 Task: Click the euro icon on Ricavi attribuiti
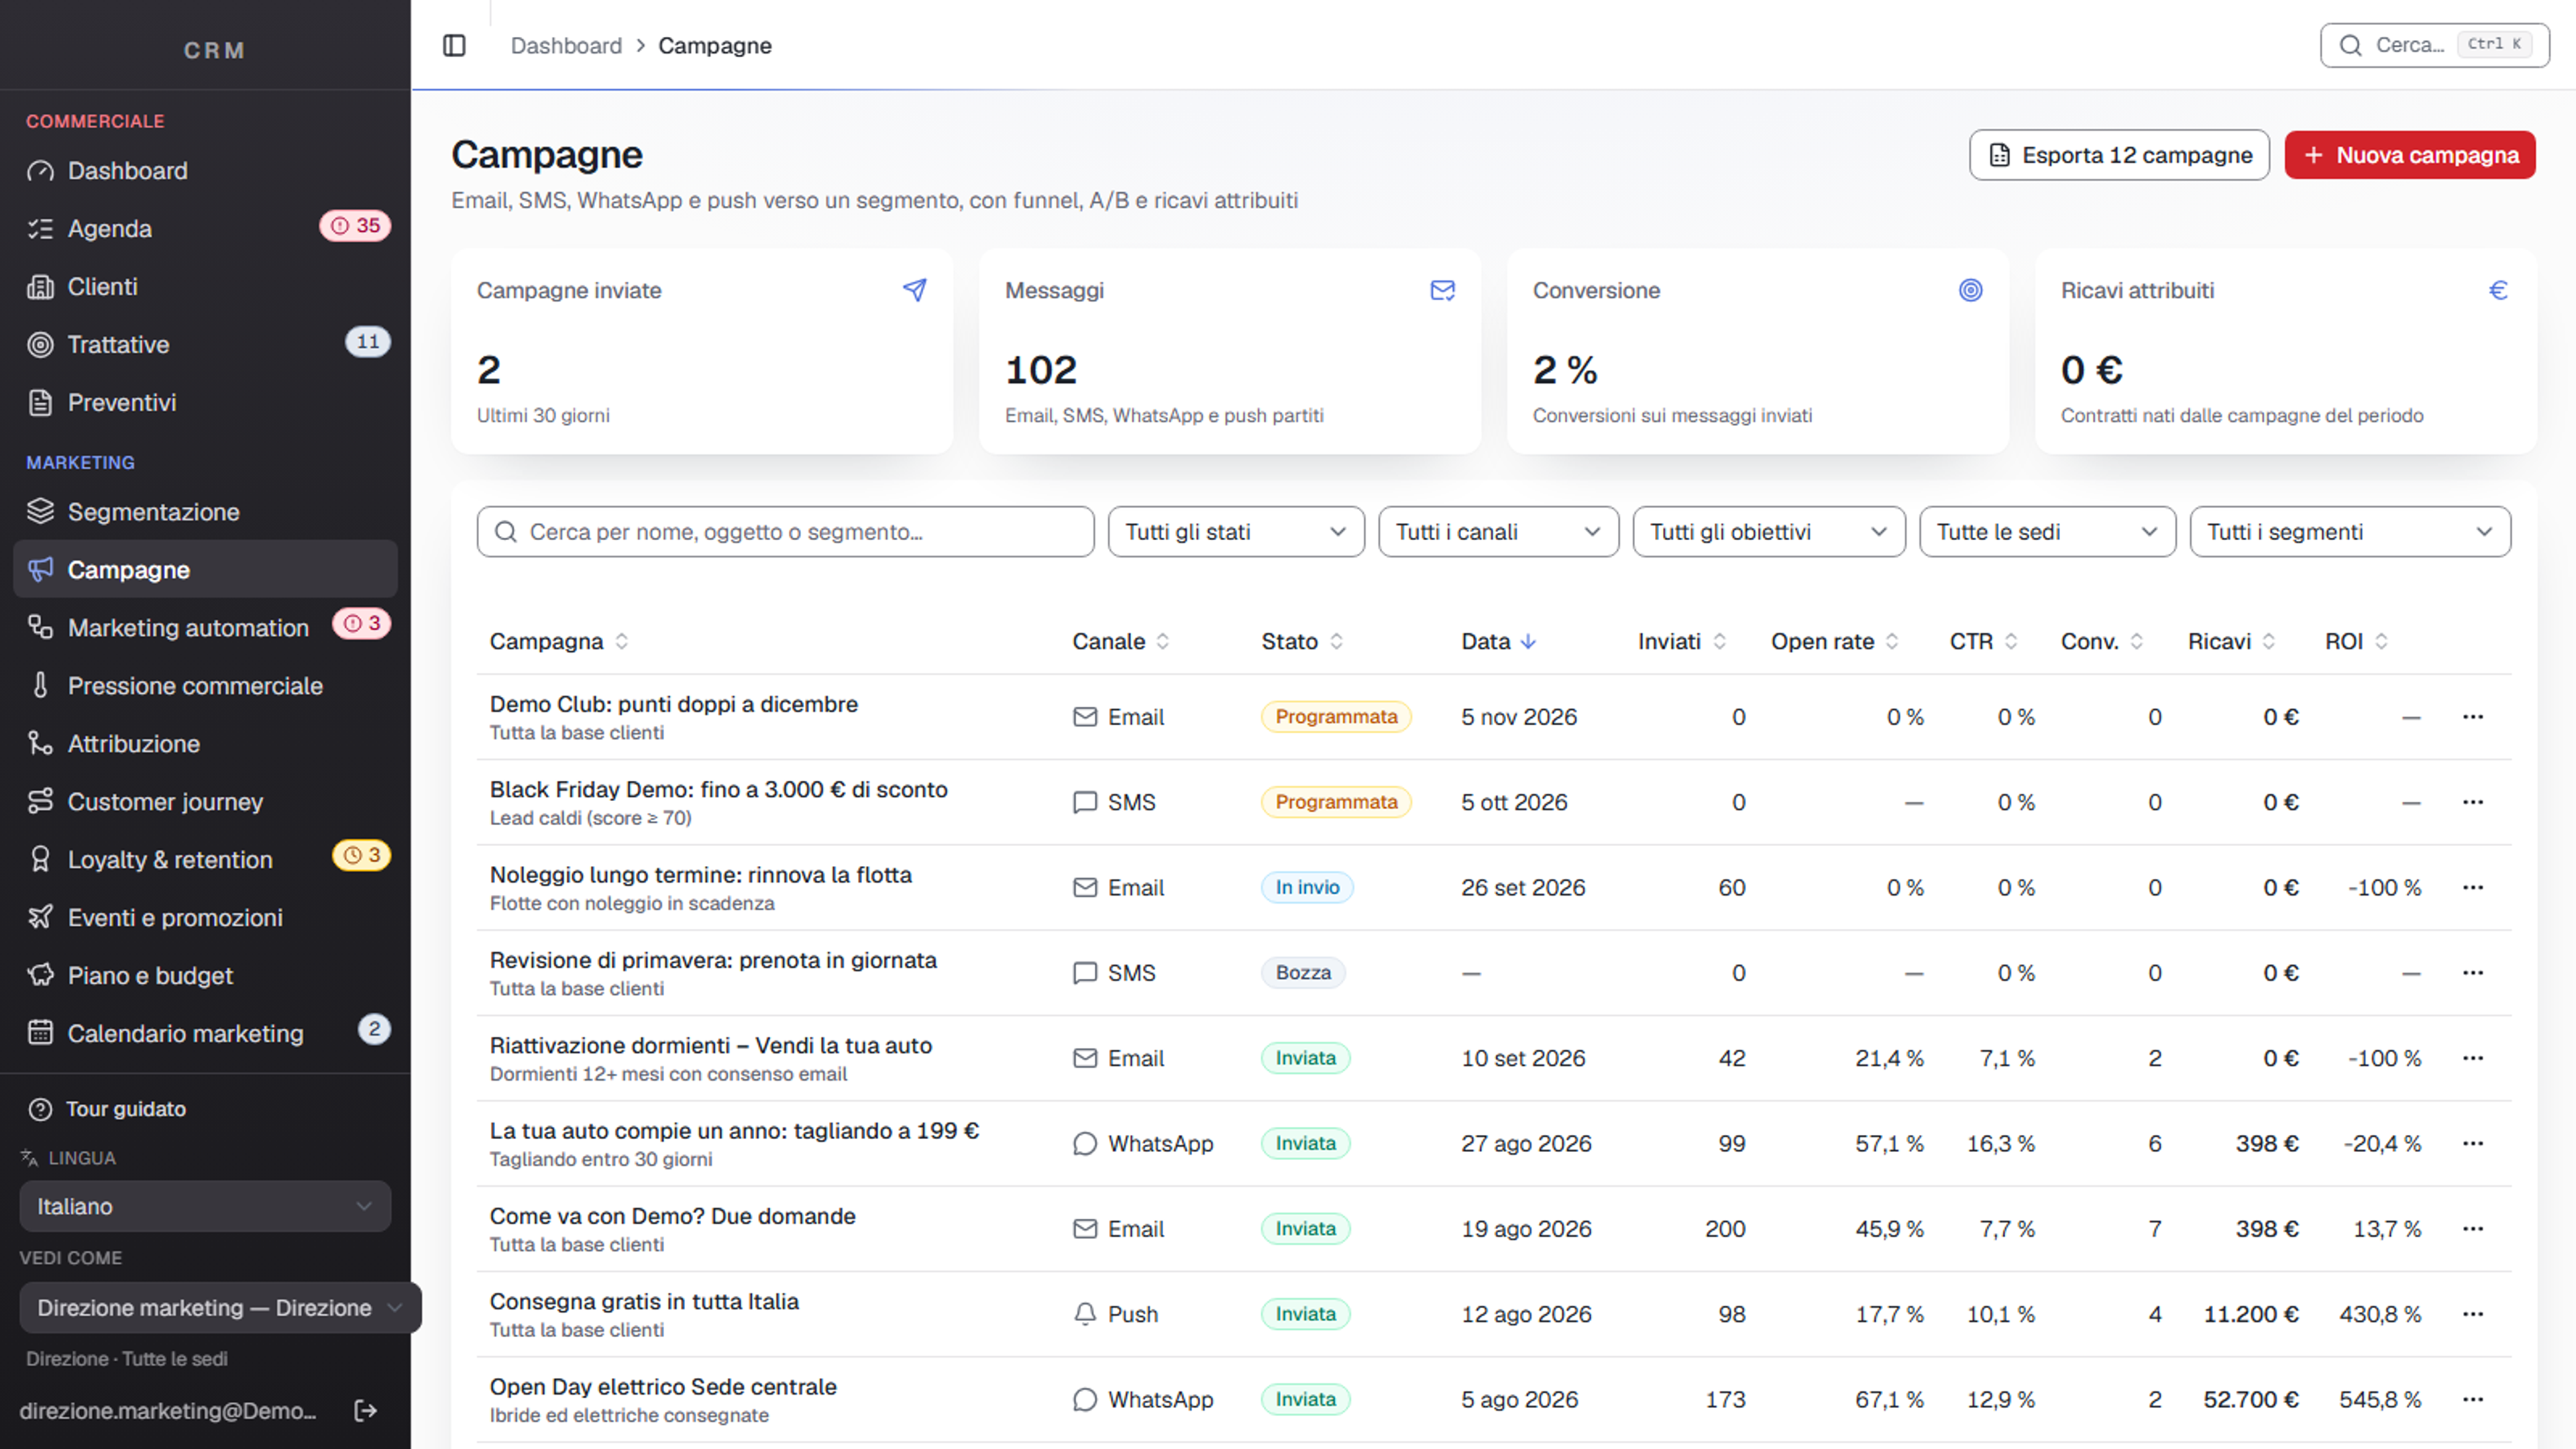(2498, 290)
